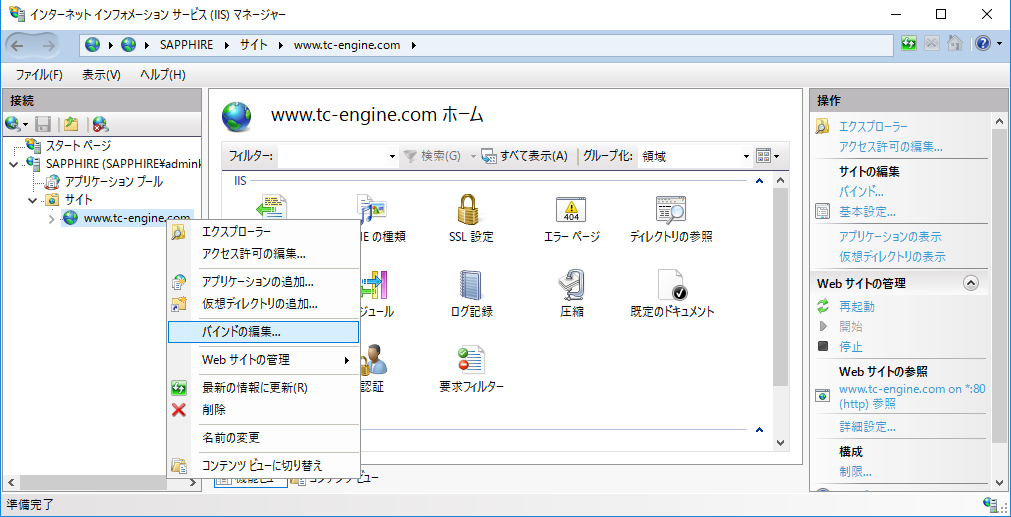Click the 操作 pane scrollbar up arrow
Image resolution: width=1011 pixels, height=517 pixels.
(x=998, y=121)
